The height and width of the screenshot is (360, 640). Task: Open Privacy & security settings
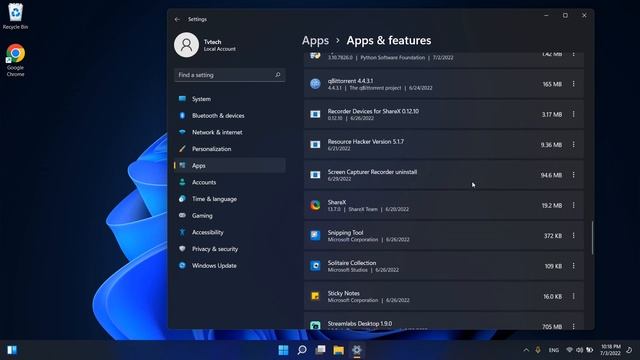point(230,249)
